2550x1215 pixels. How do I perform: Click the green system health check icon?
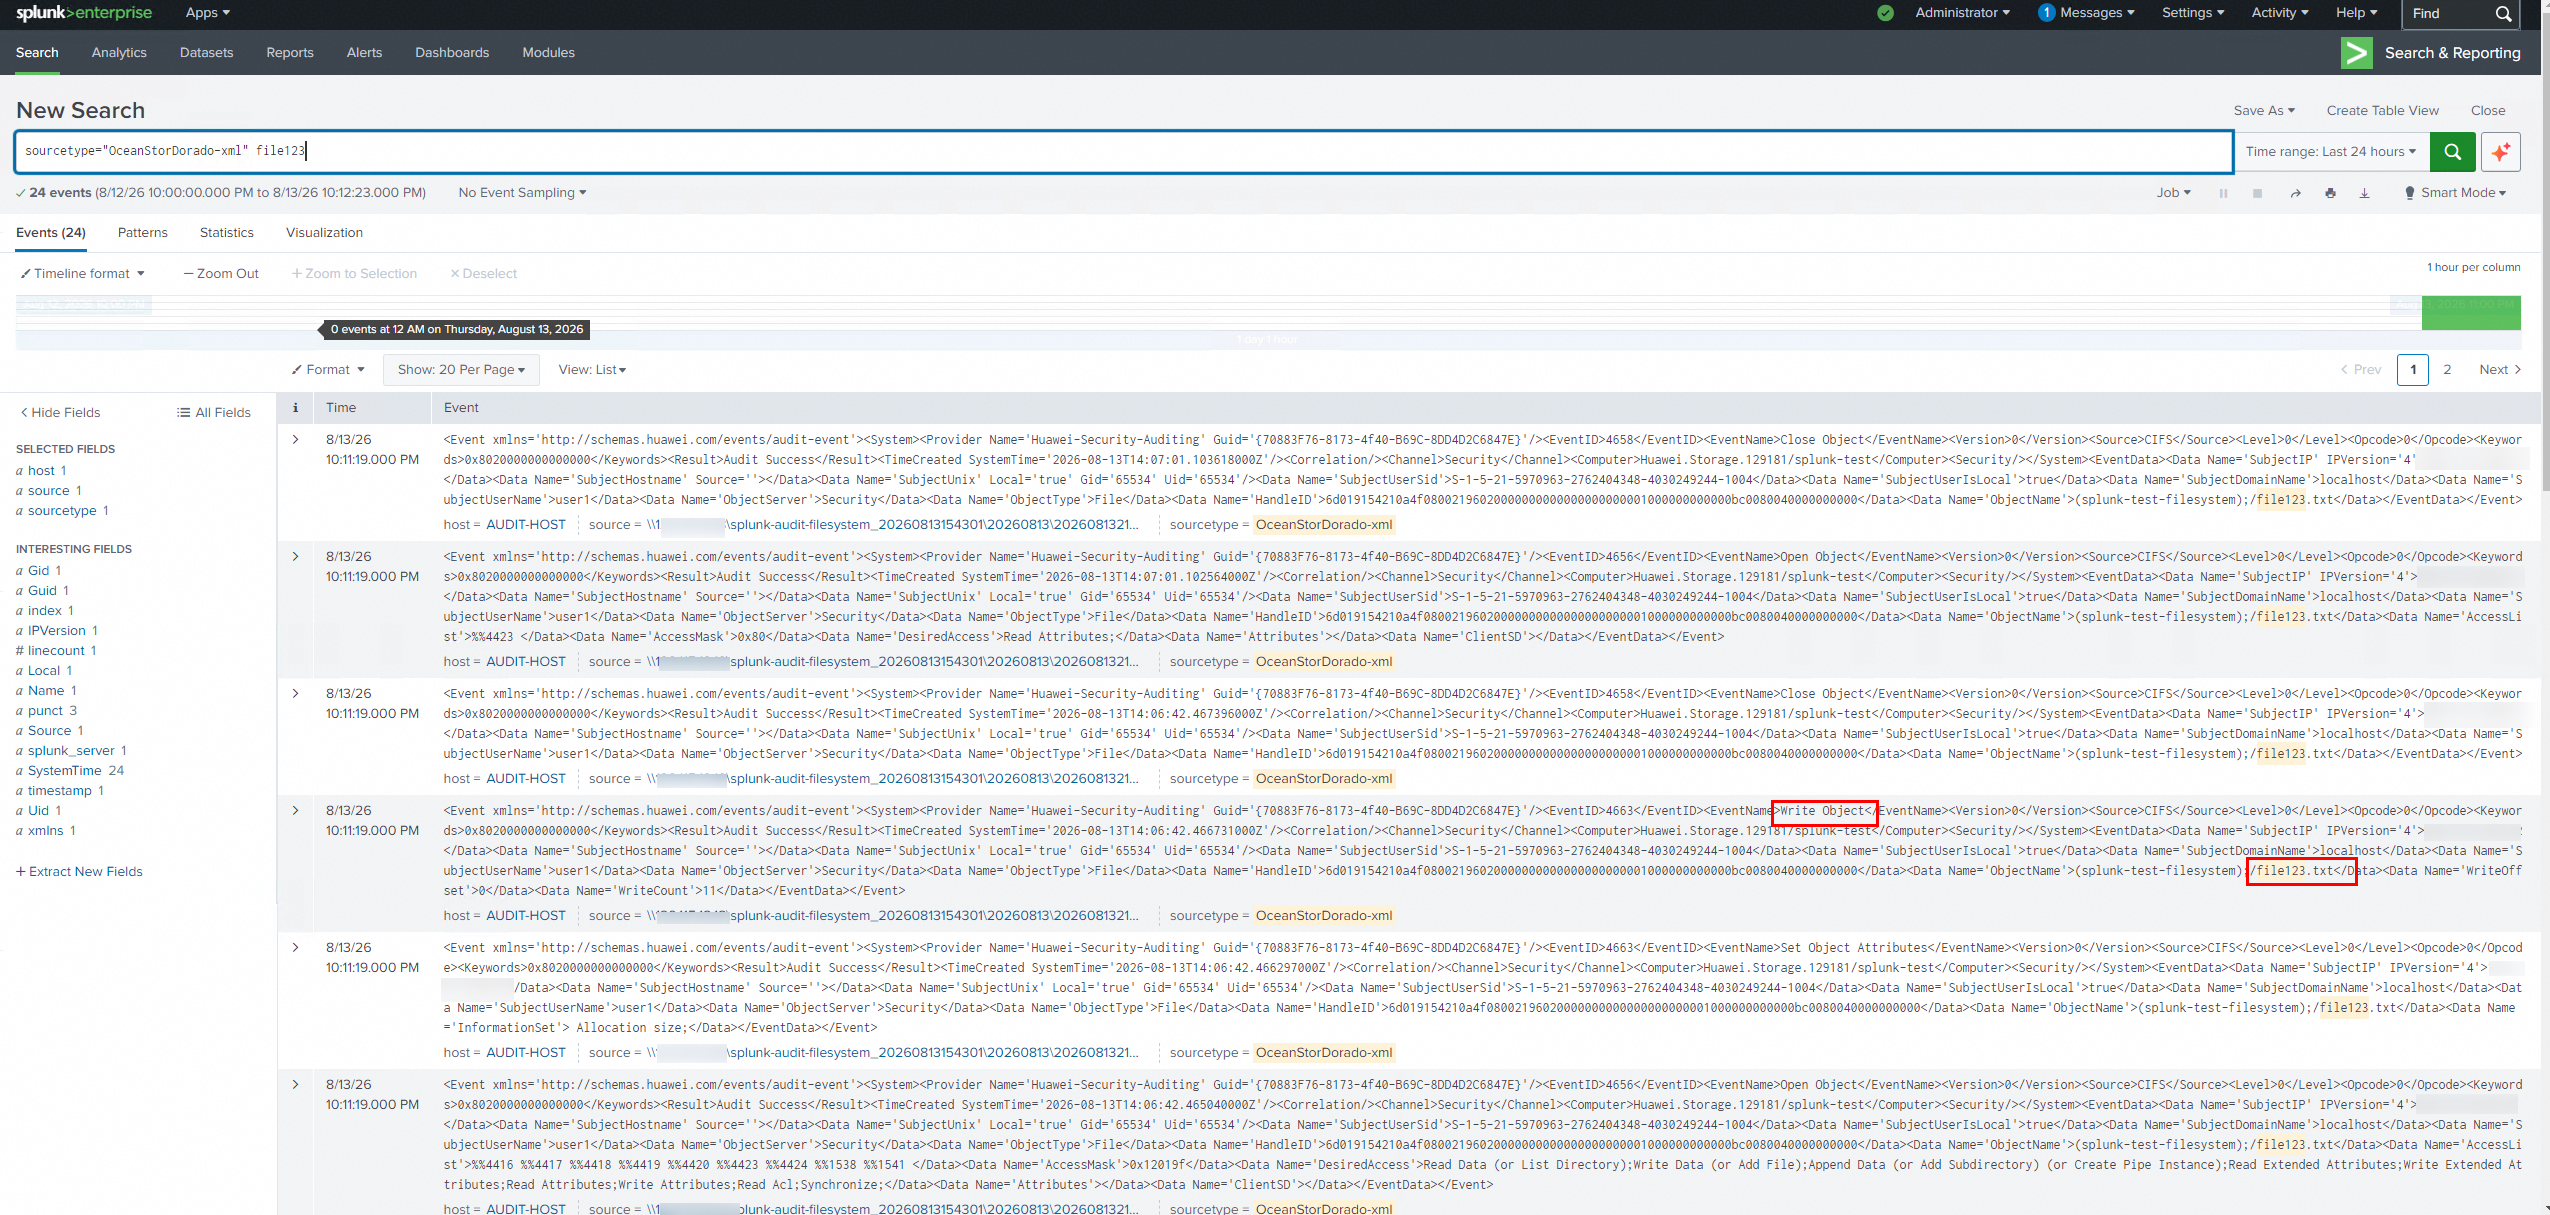click(x=1885, y=13)
